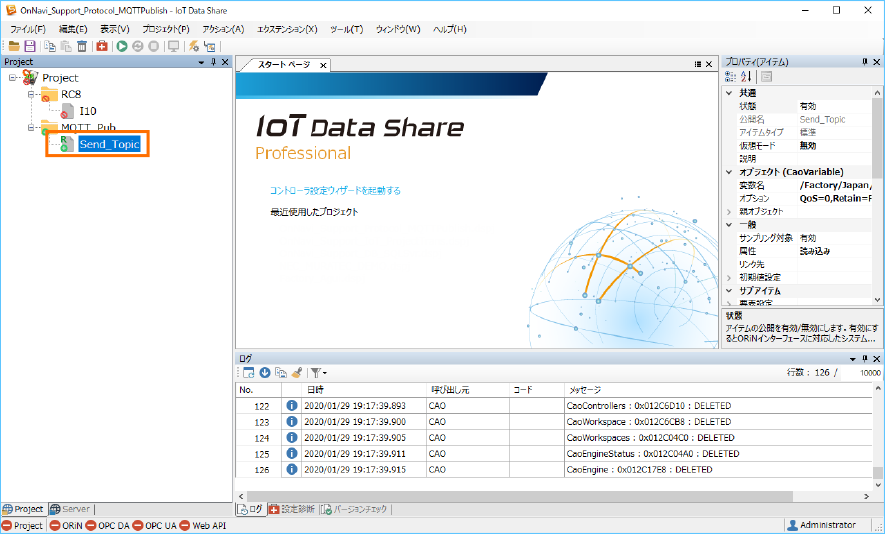Click the grey monitor icon in toolbar
Image resolution: width=885 pixels, height=534 pixels.
pos(173,46)
